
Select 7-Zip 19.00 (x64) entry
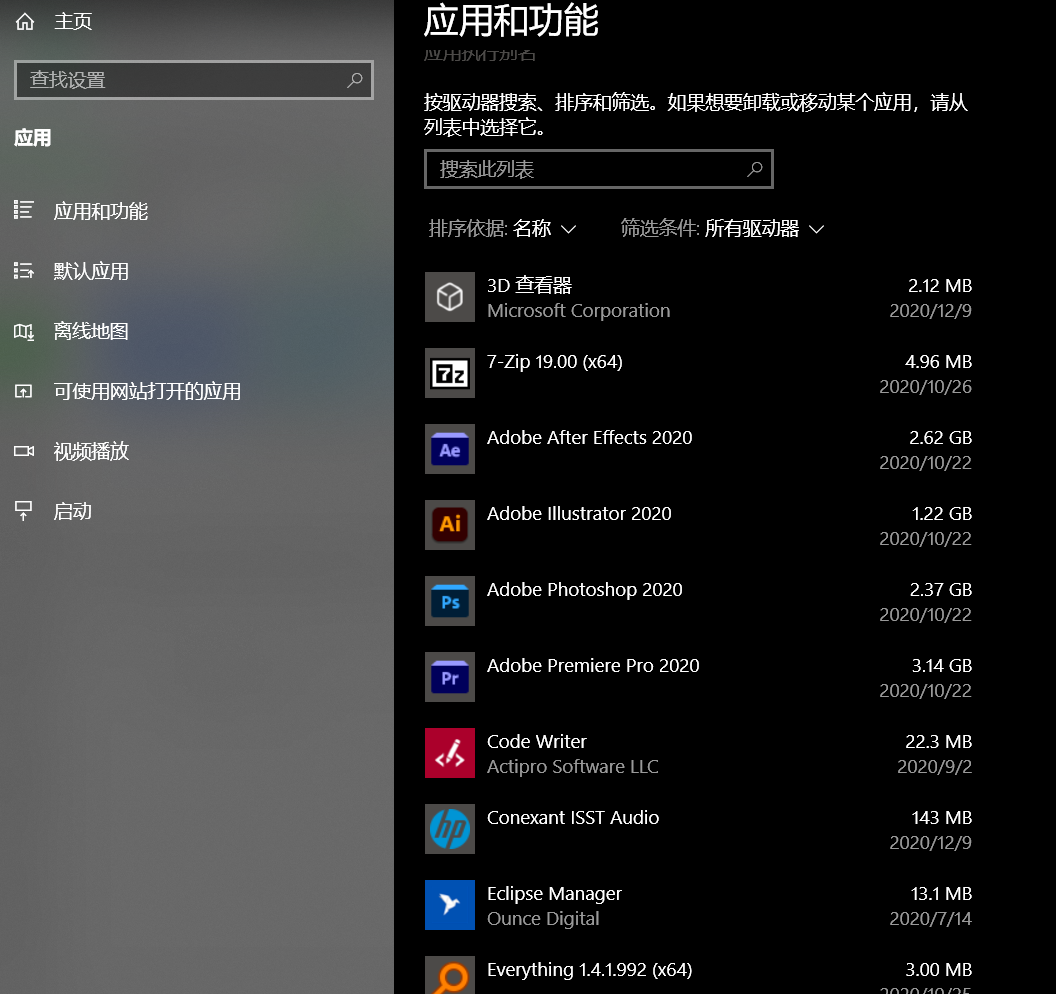point(698,373)
